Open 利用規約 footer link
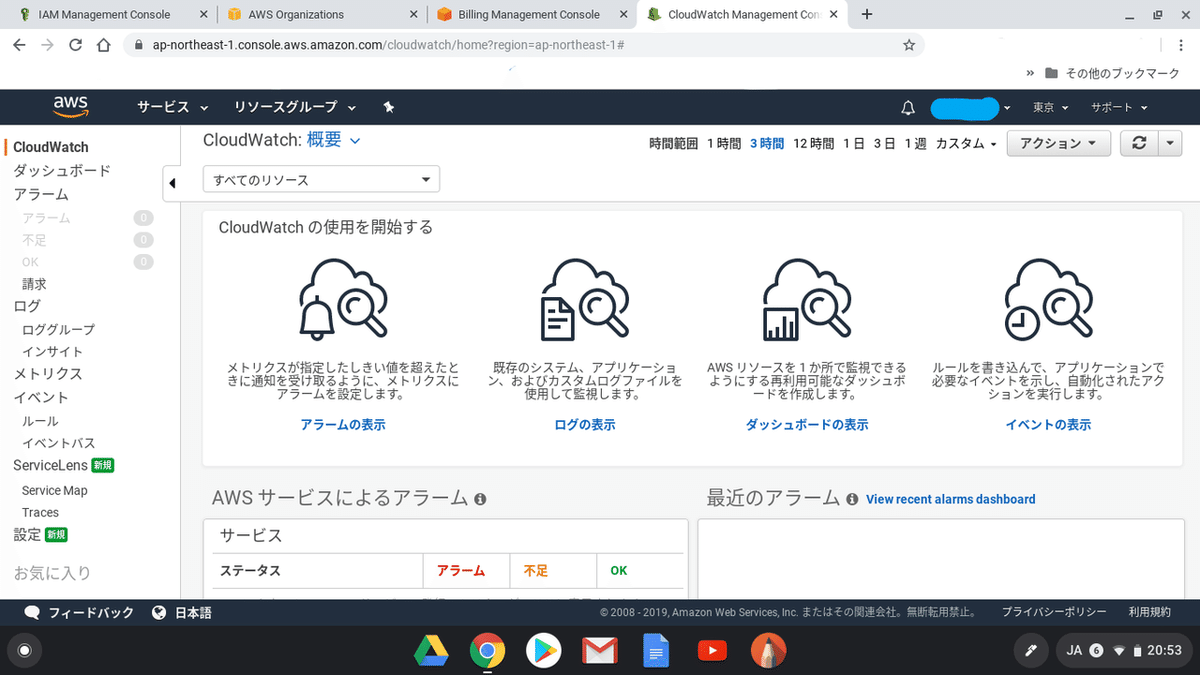Screen dimensions: 1200x675 point(1149,613)
